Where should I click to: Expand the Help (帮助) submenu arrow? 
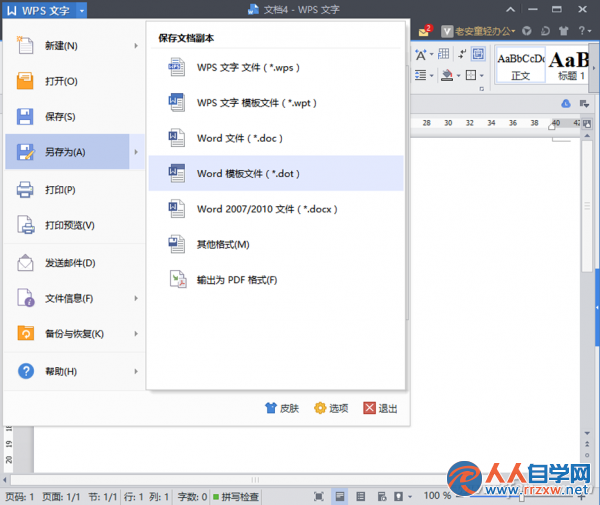[x=136, y=371]
